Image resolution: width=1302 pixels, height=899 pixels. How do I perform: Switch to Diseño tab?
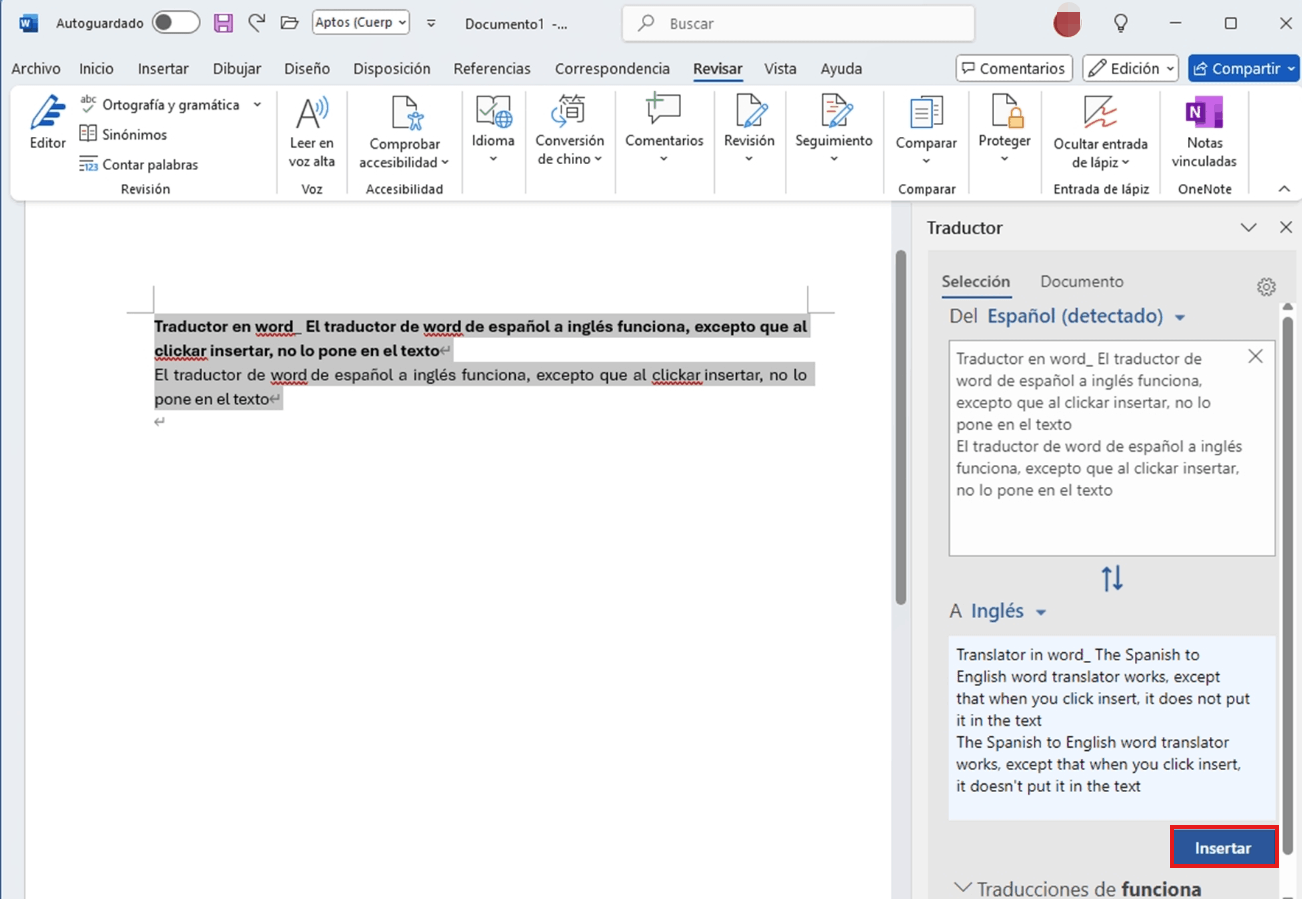coord(307,69)
